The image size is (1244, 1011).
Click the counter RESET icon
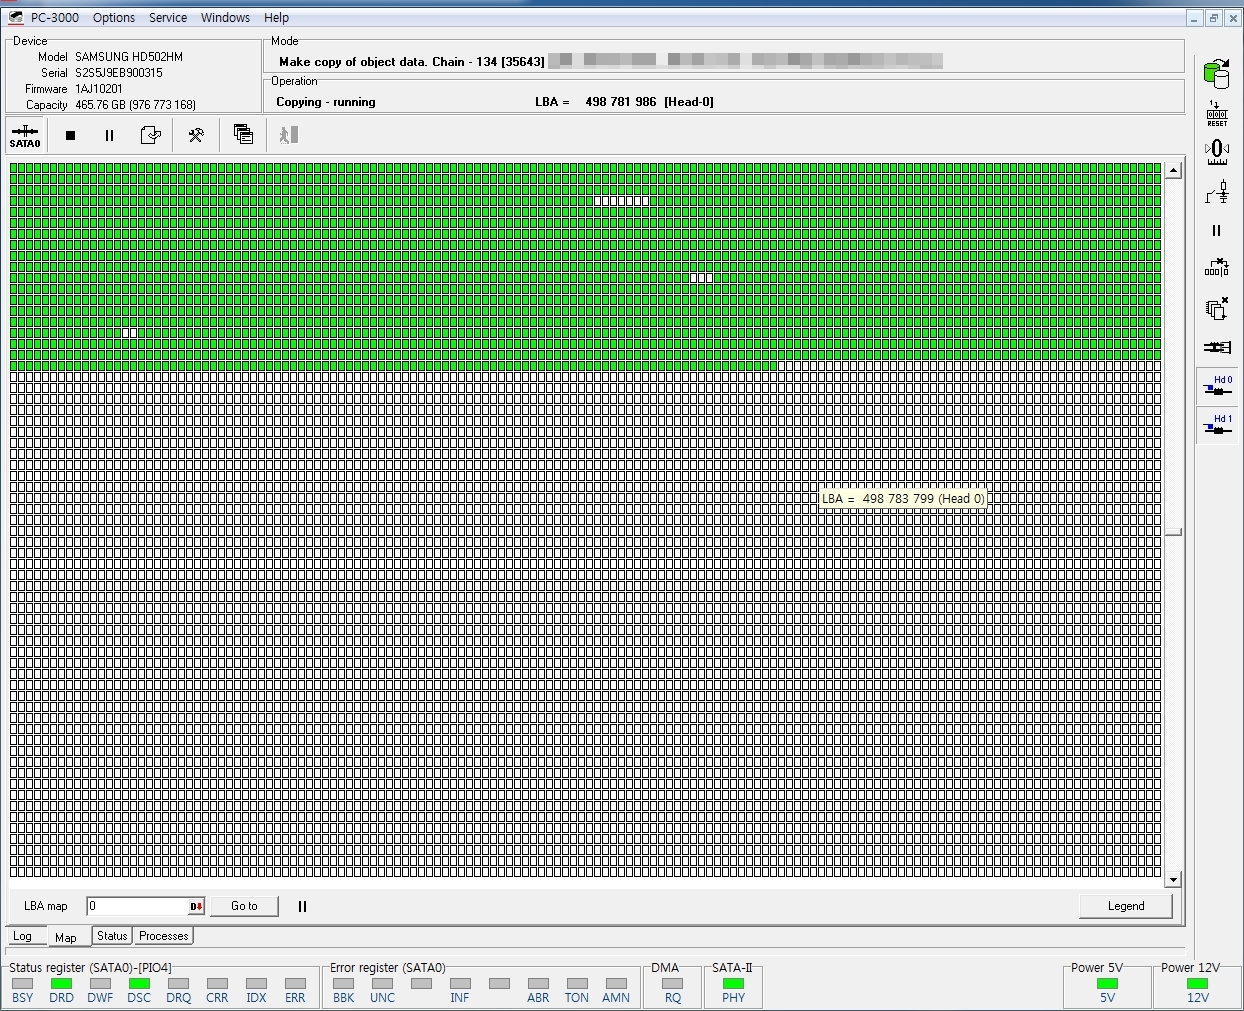click(x=1217, y=113)
